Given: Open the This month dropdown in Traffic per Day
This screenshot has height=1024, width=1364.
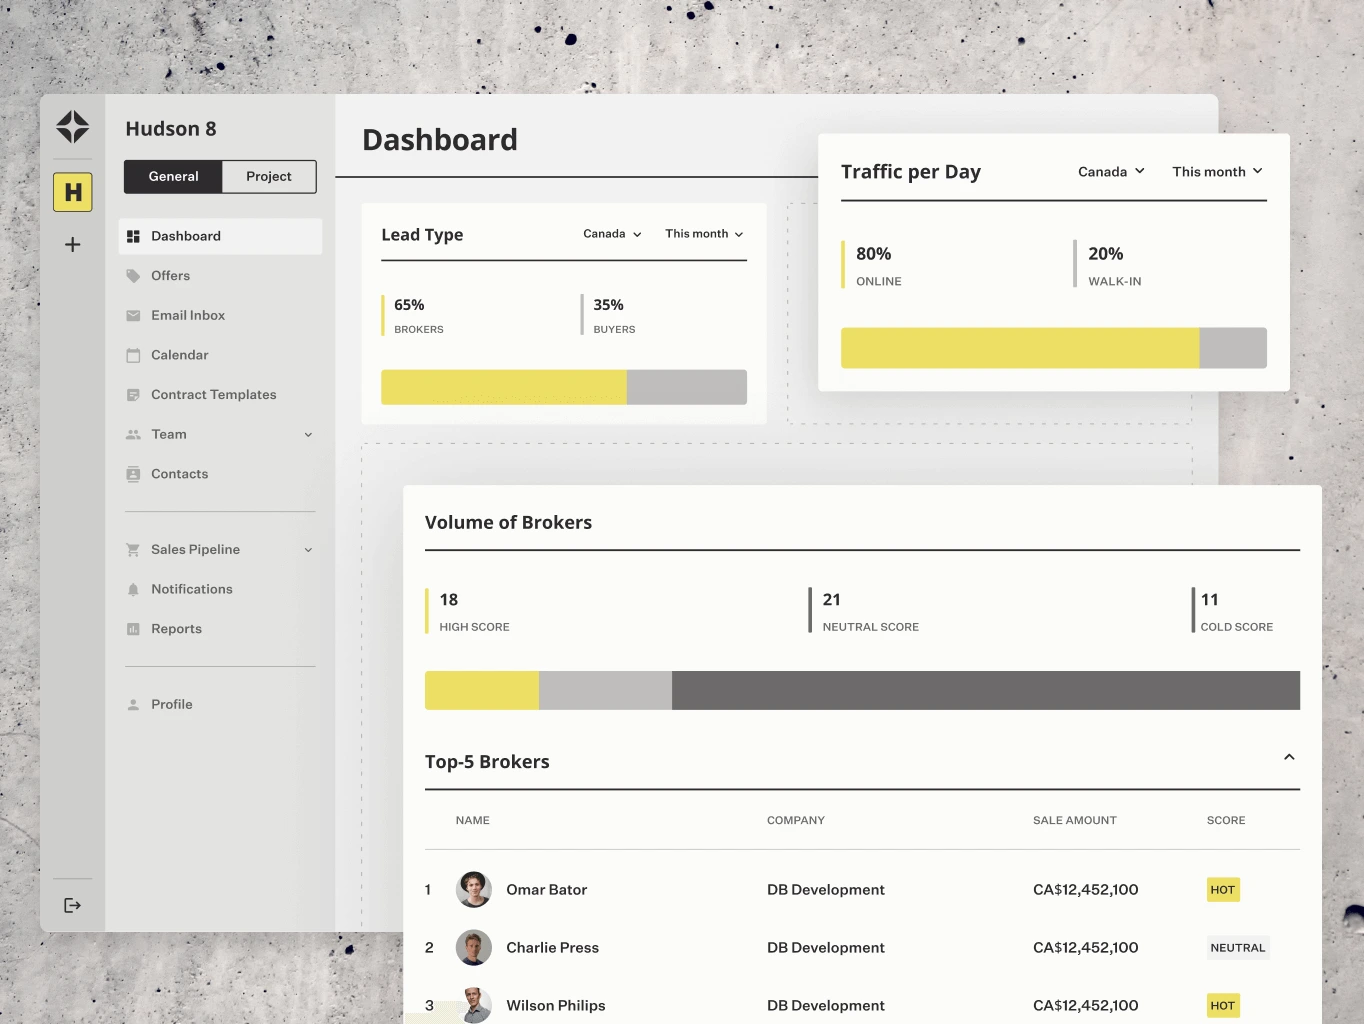Looking at the screenshot, I should [x=1216, y=171].
